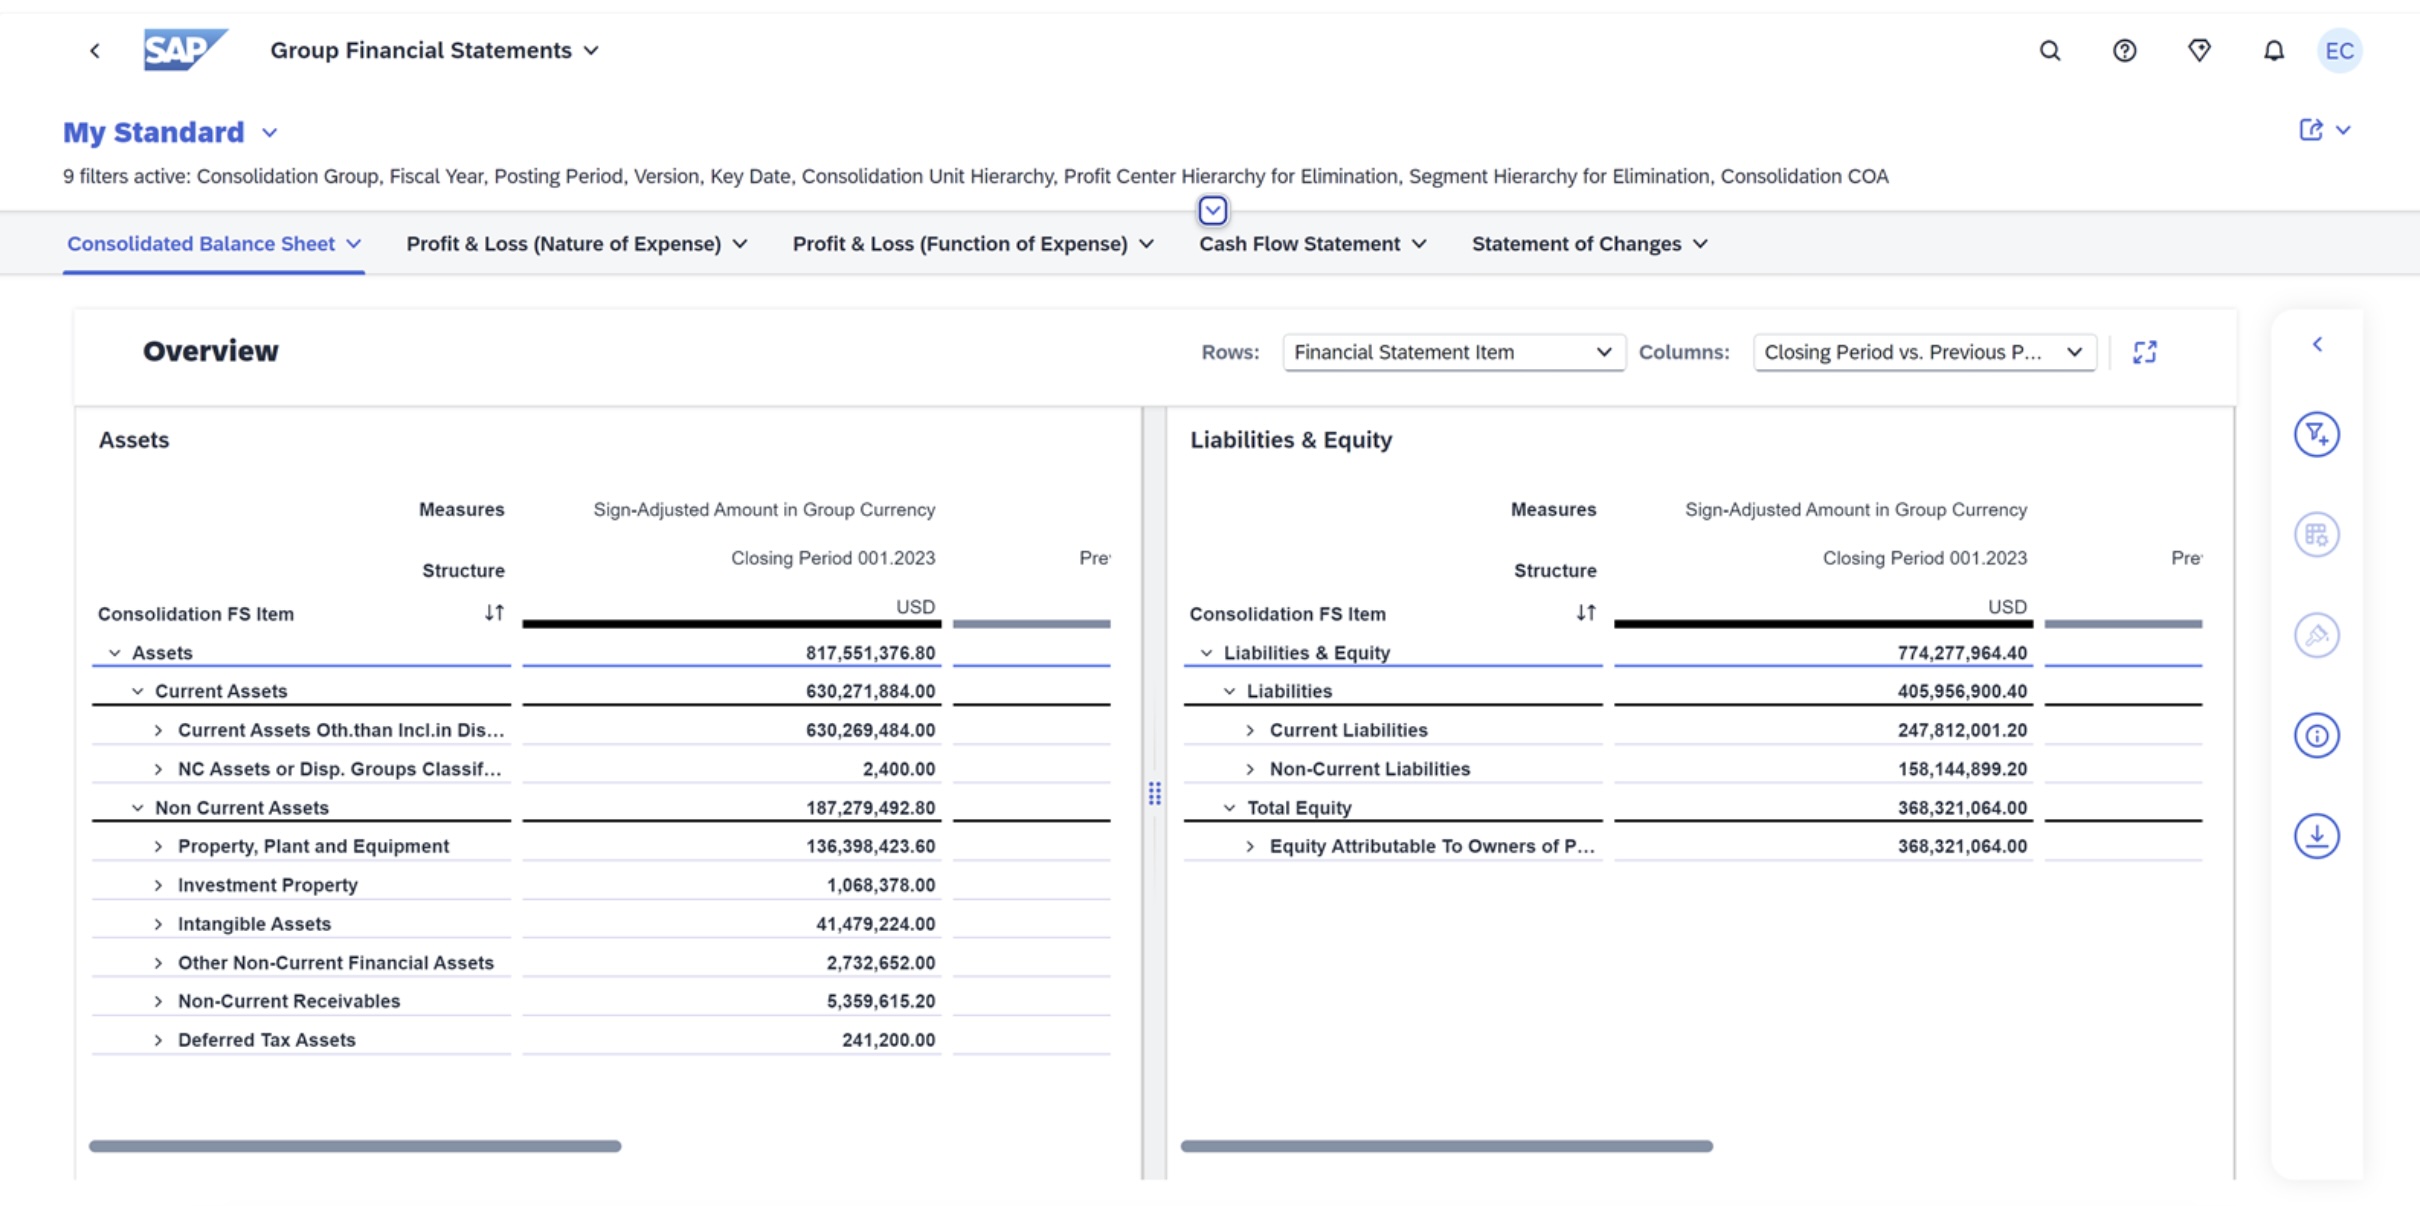
Task: Expand NC Assets or Disp. Groups row
Action: point(158,770)
